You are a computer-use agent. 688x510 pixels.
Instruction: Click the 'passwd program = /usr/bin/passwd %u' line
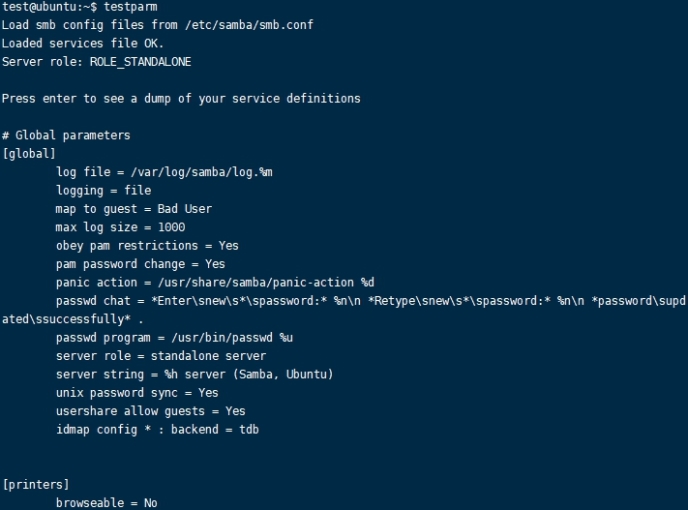coord(174,338)
